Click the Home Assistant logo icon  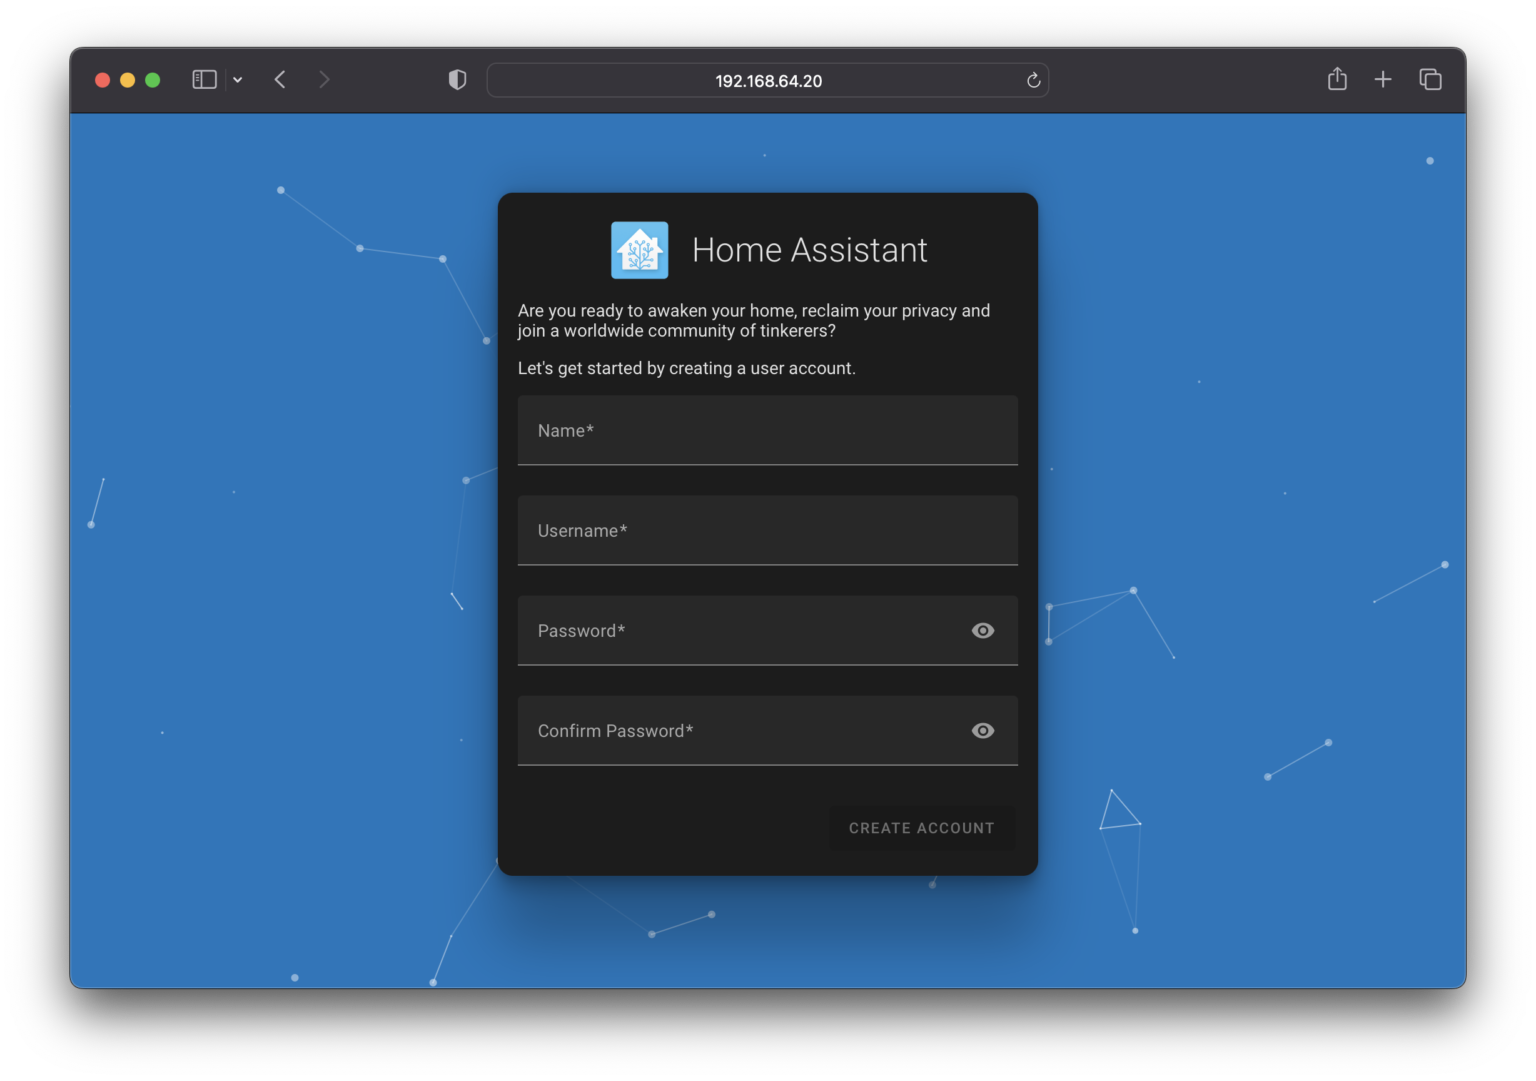pyautogui.click(x=639, y=250)
